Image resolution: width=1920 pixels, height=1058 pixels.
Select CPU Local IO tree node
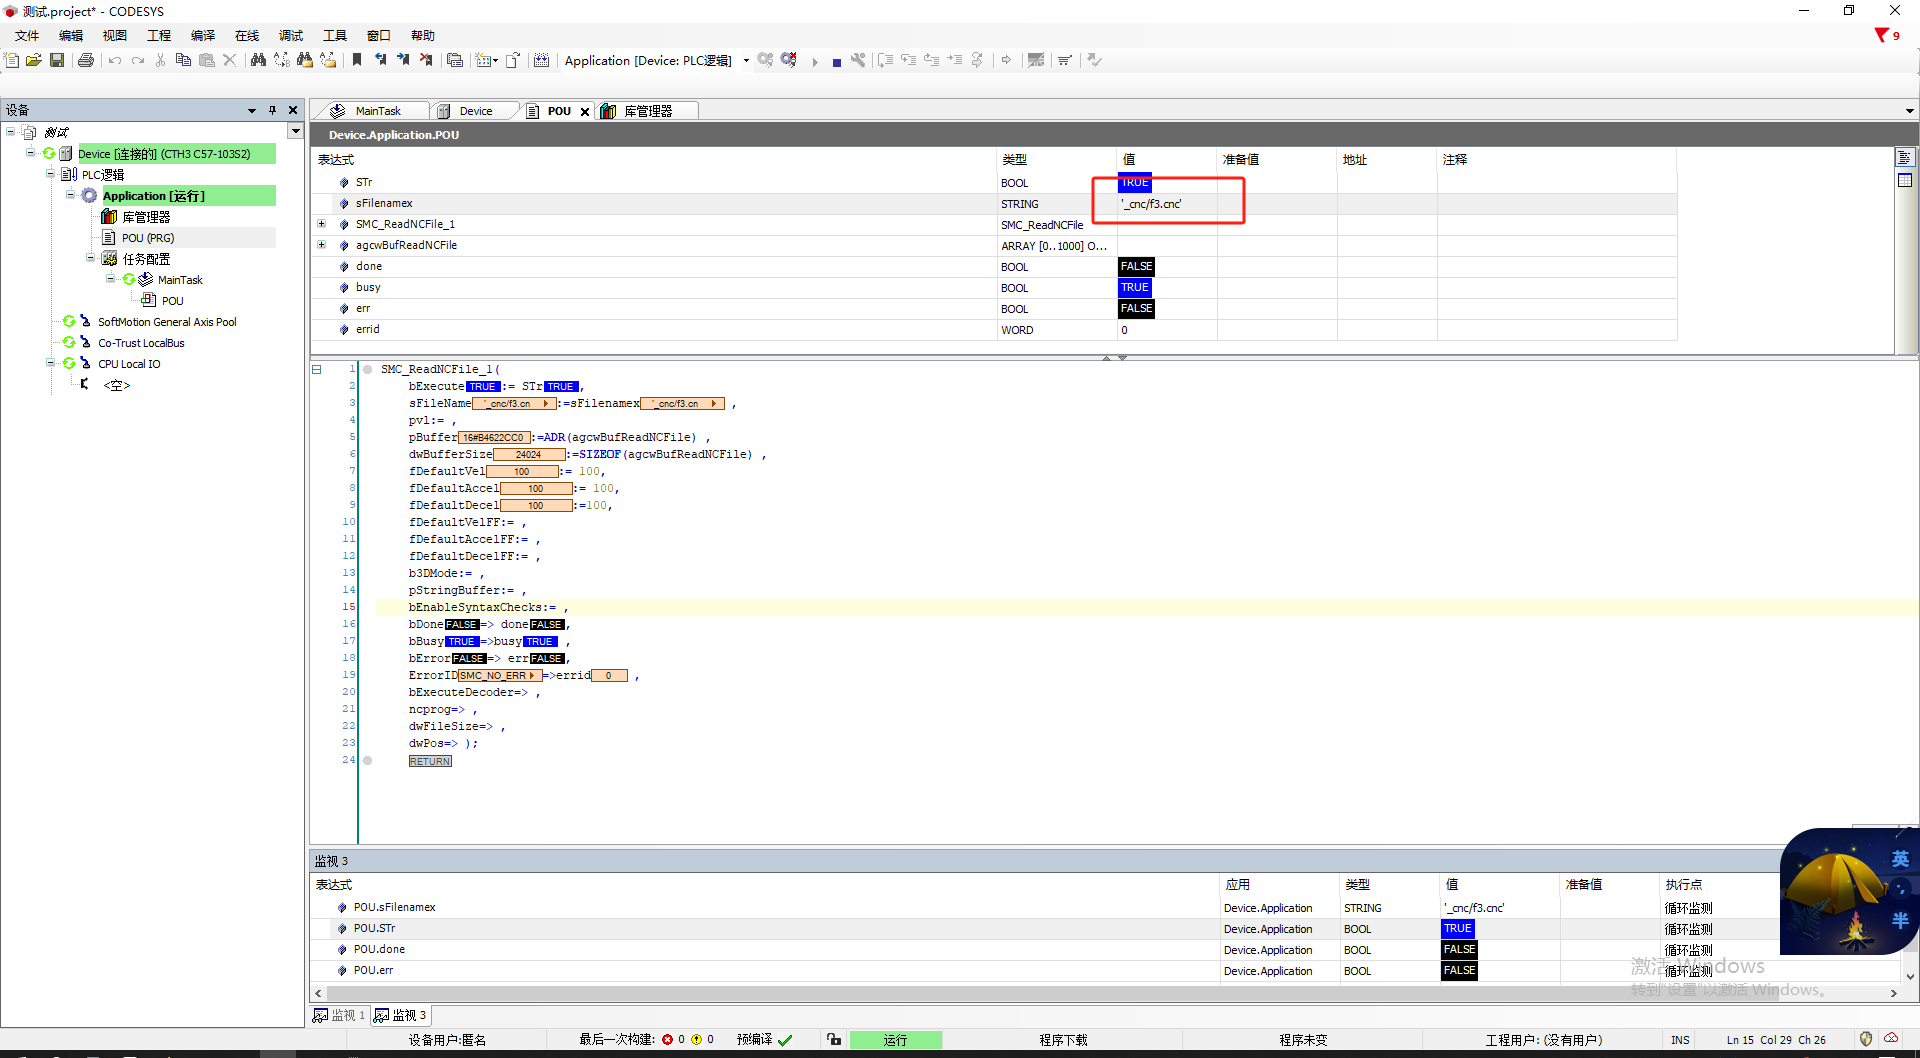[129, 364]
